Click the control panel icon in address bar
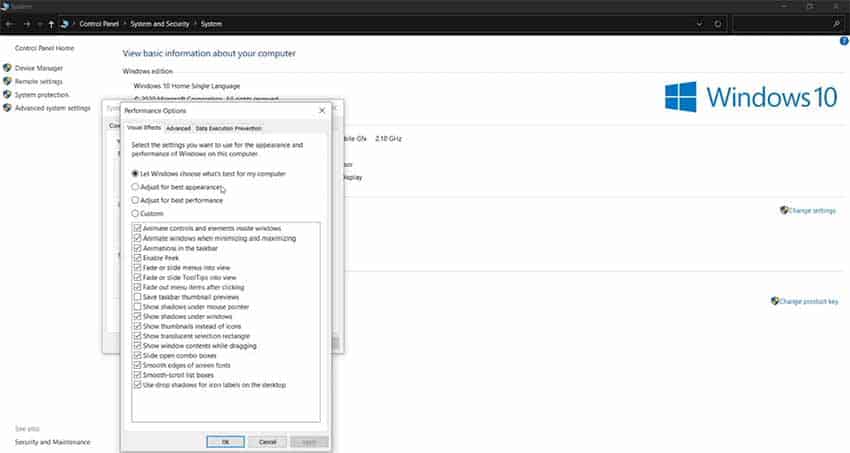The height and width of the screenshot is (453, 850). (65, 24)
